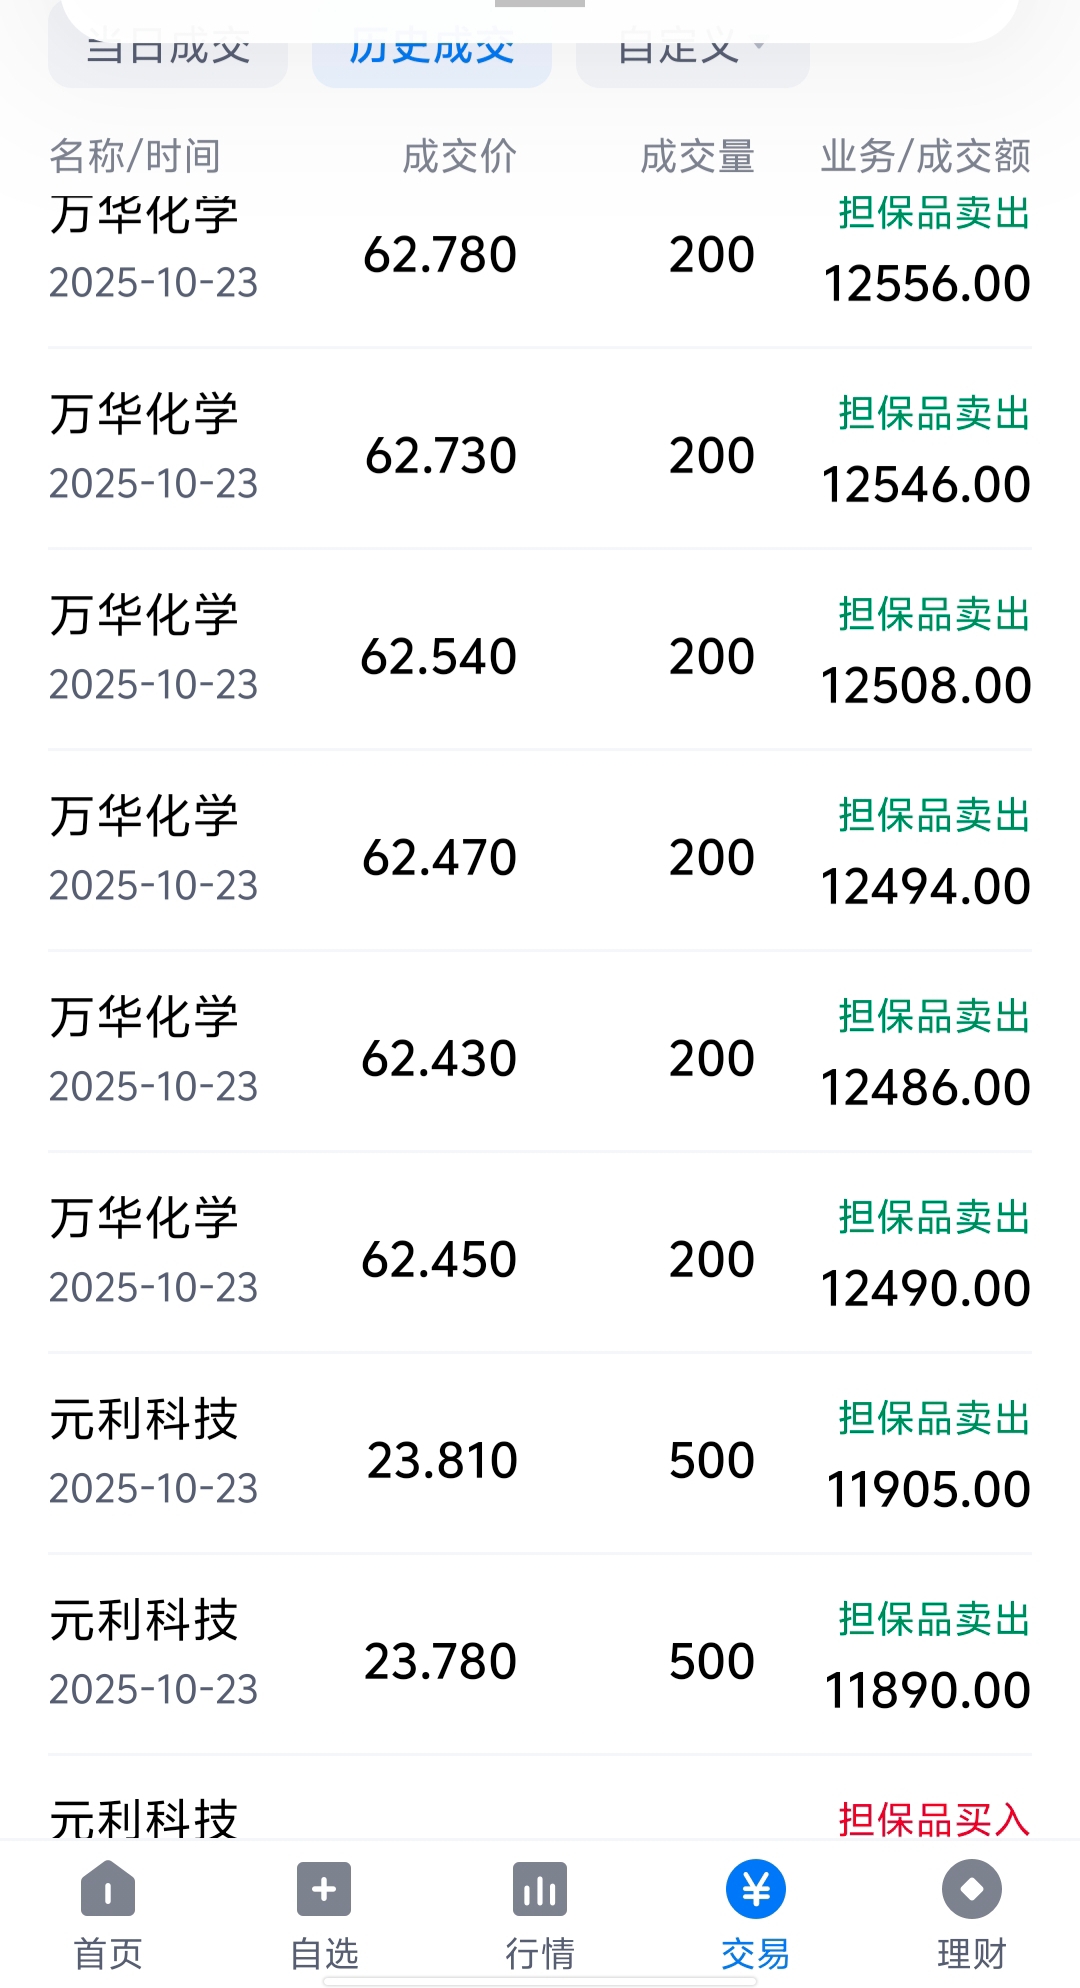The height and width of the screenshot is (1988, 1080).
Task: Open 理财 diamond icon
Action: (971, 1889)
